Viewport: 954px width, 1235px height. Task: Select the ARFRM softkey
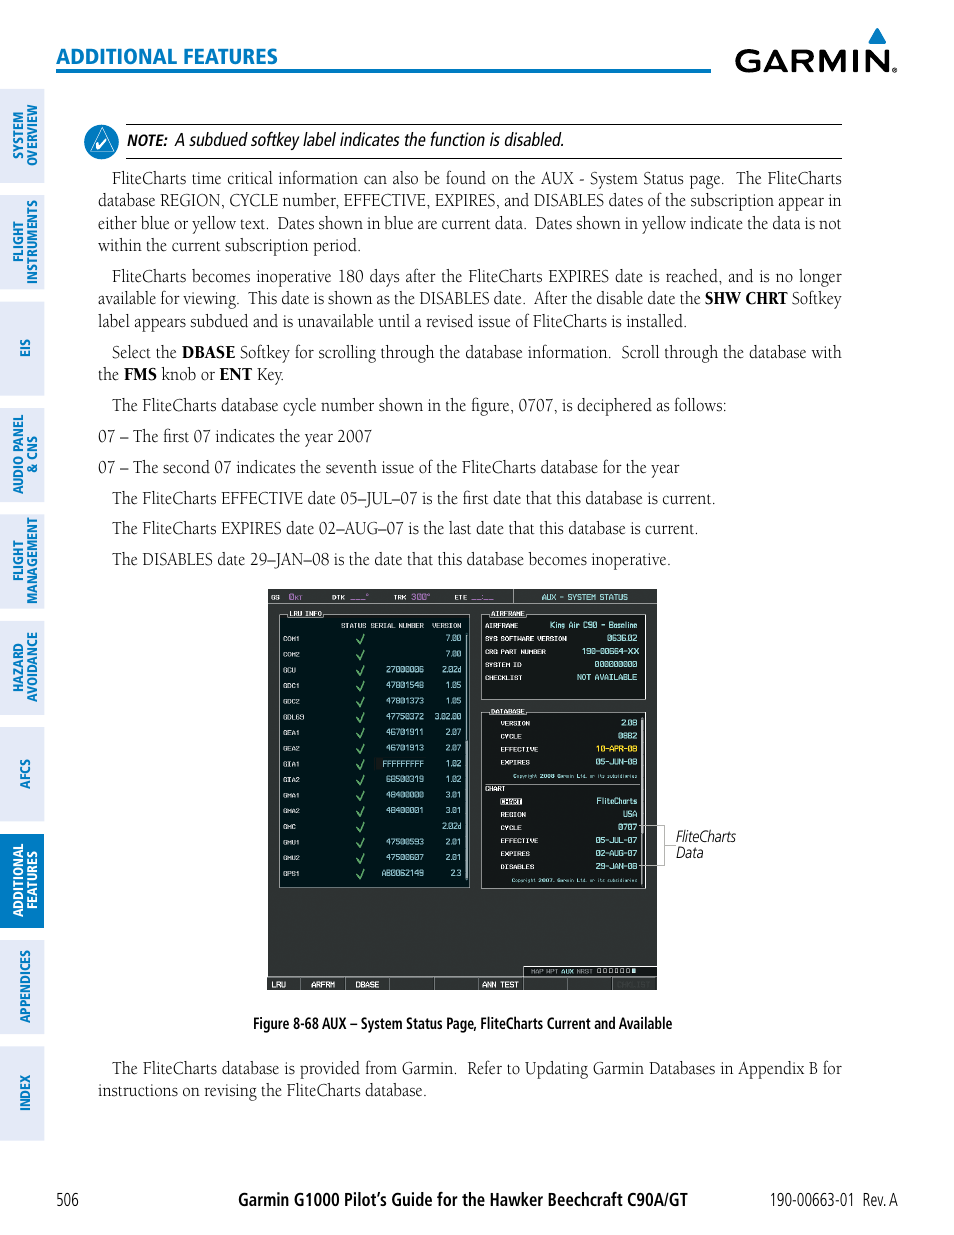[323, 985]
